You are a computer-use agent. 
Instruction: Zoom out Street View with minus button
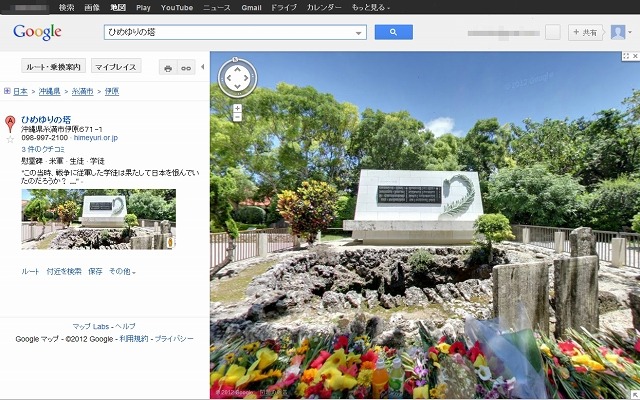tap(238, 118)
